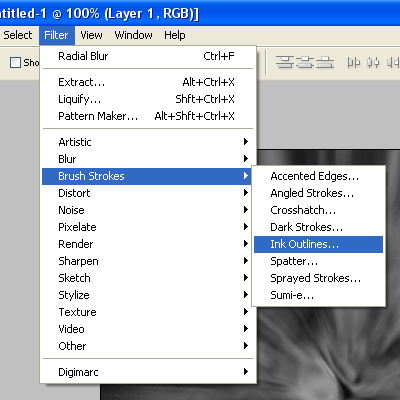Expand the Render filter submenu
The image size is (400, 400).
pos(148,244)
